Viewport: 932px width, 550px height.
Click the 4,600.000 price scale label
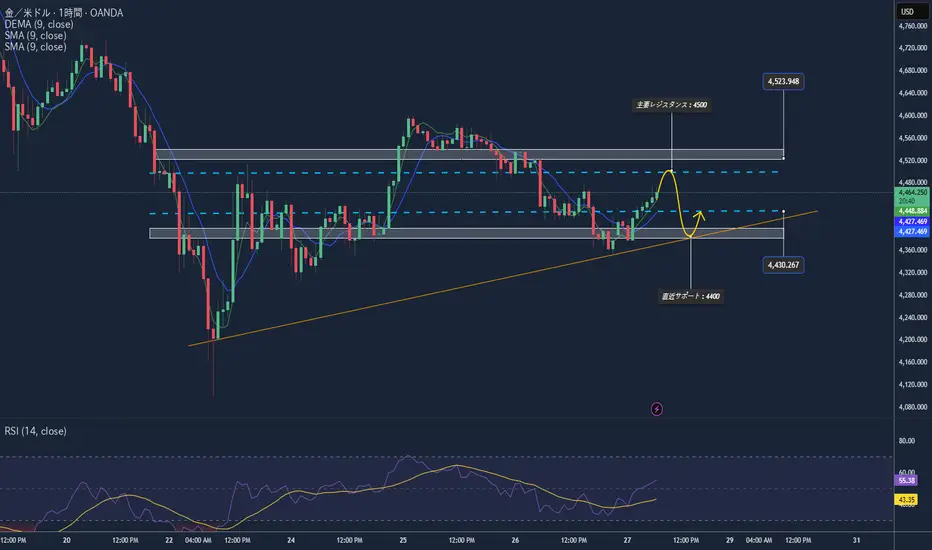[912, 115]
